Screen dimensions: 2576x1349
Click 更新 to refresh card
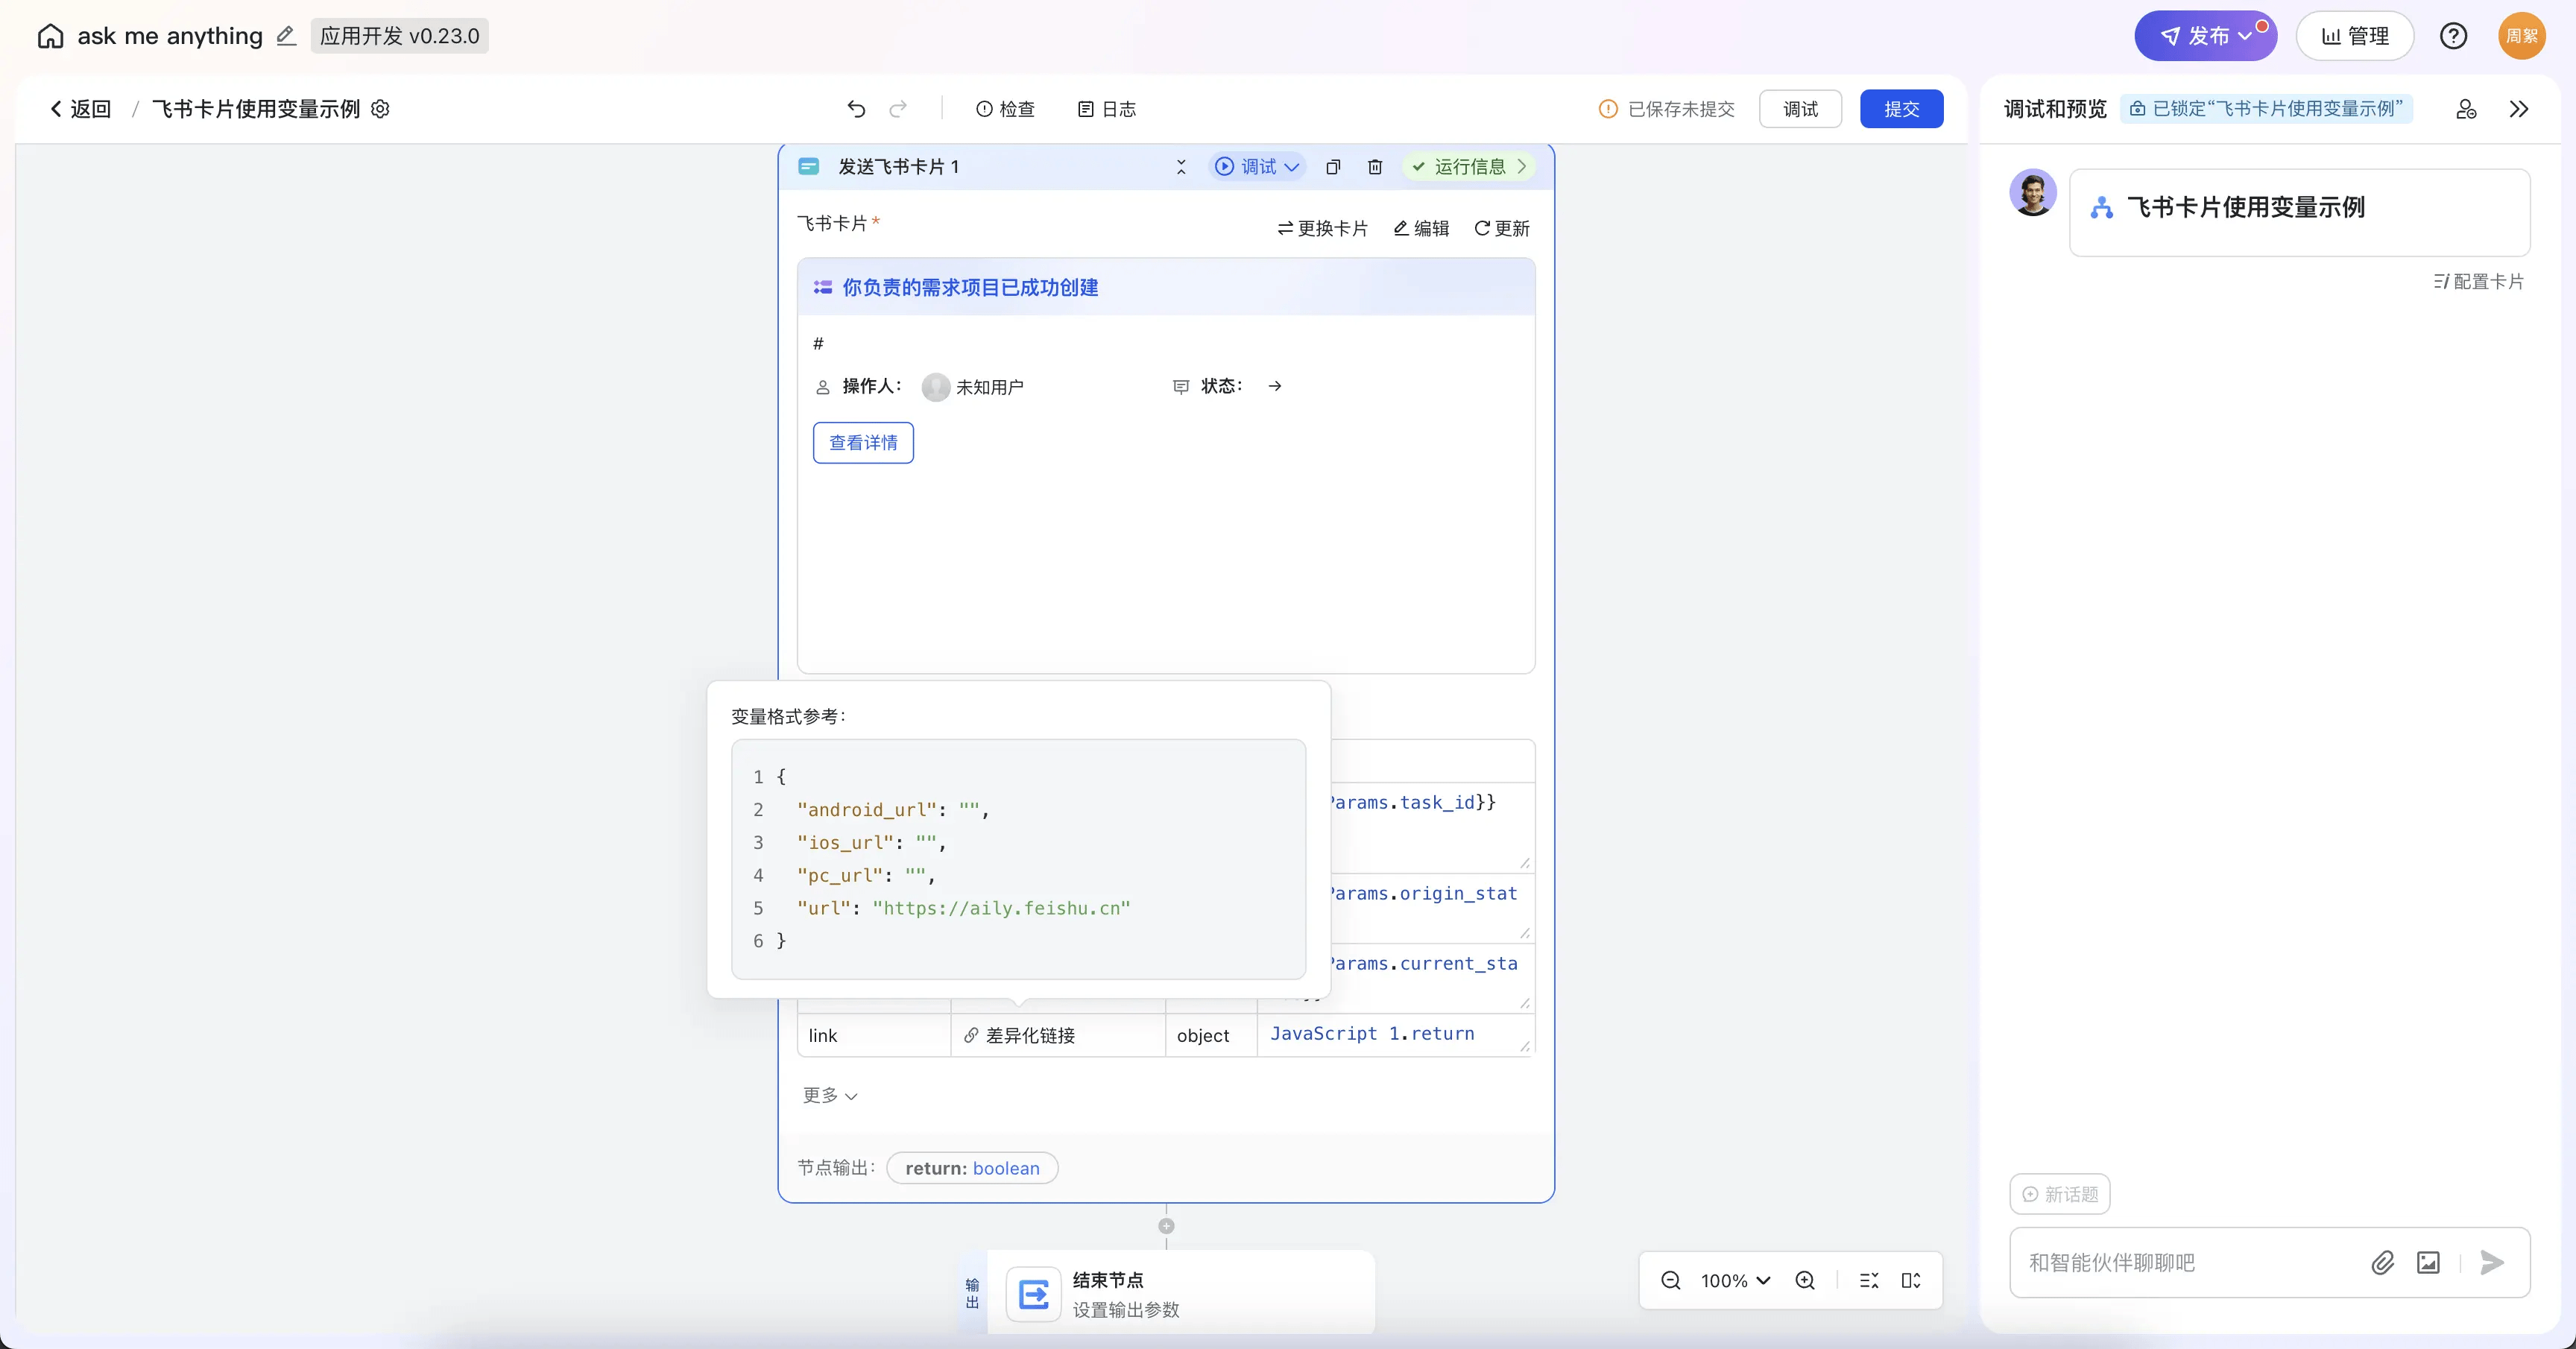(x=1502, y=228)
